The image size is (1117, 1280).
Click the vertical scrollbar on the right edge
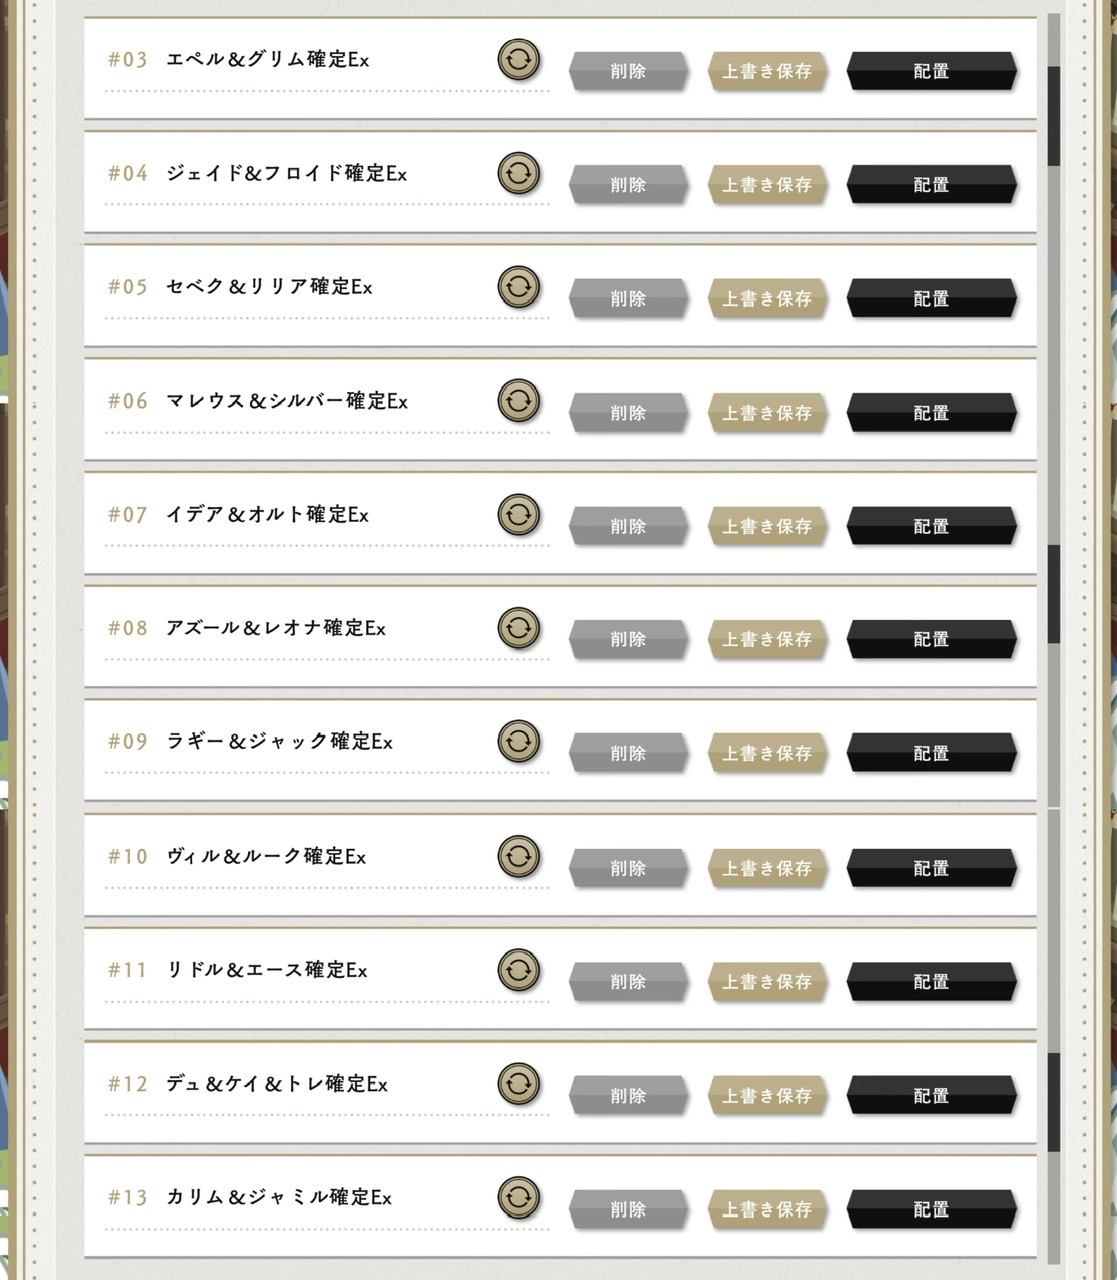(1053, 640)
